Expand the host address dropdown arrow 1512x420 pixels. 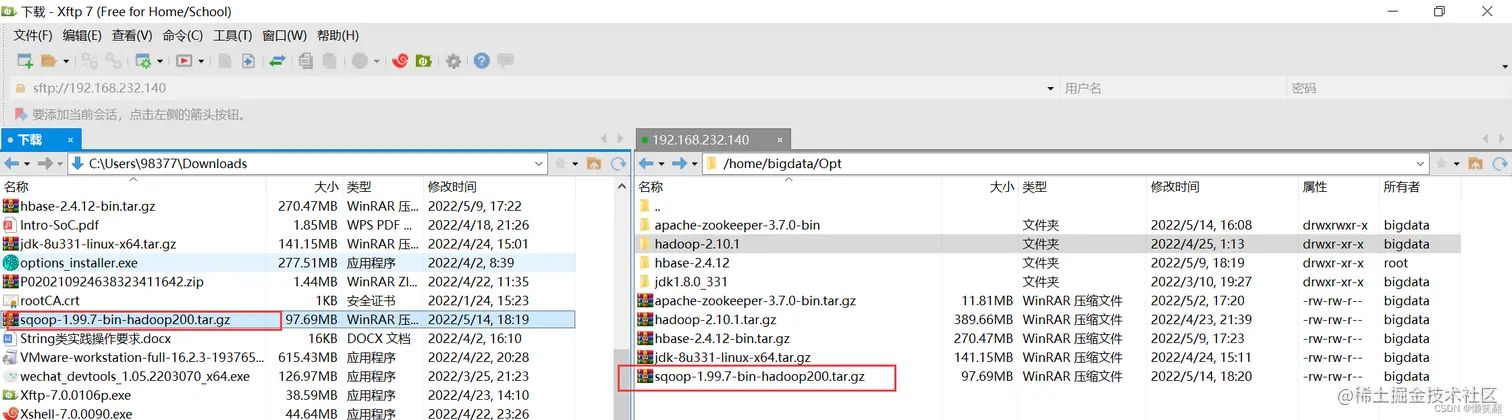(x=1050, y=88)
